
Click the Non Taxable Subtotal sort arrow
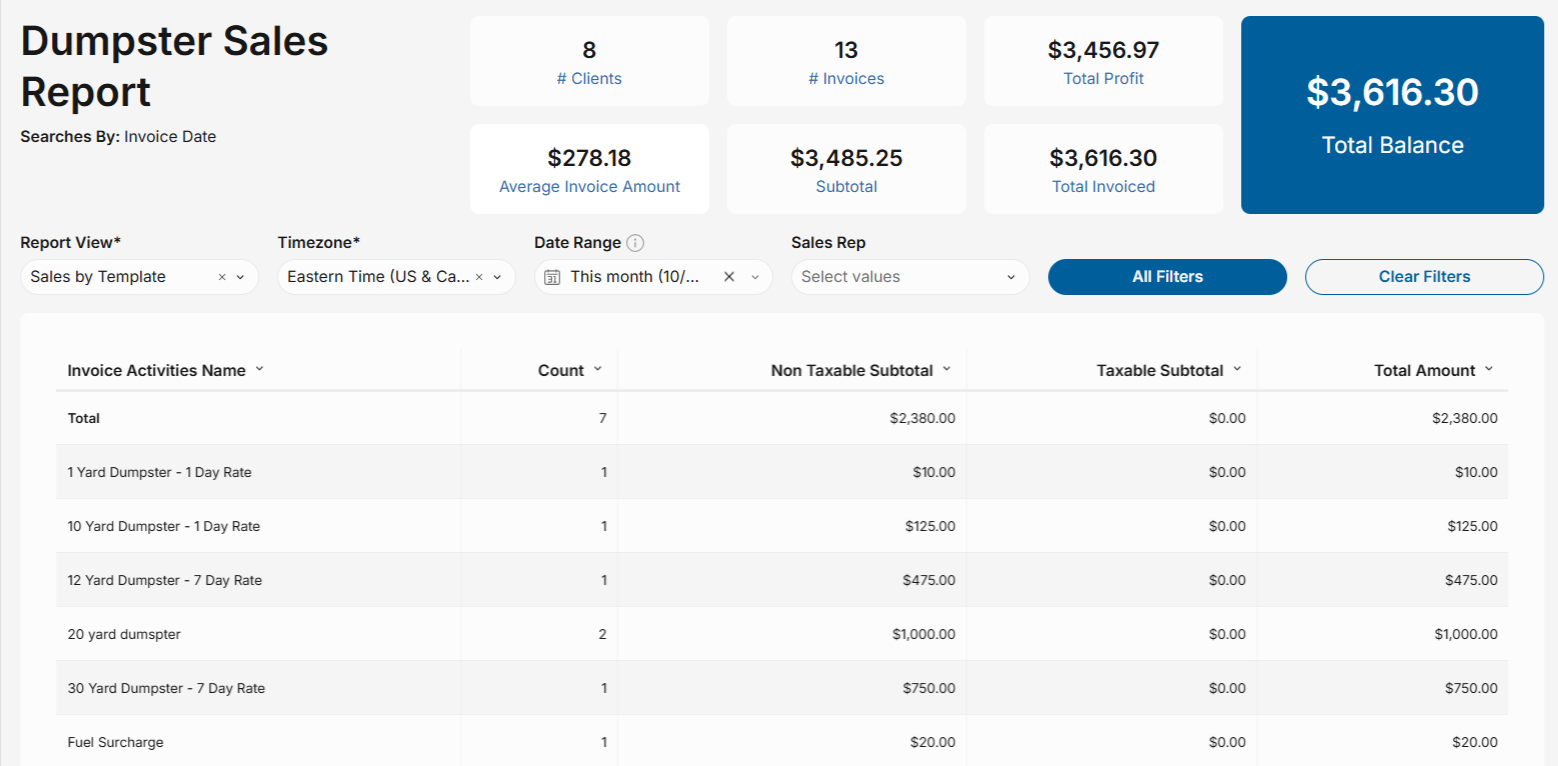pos(947,369)
